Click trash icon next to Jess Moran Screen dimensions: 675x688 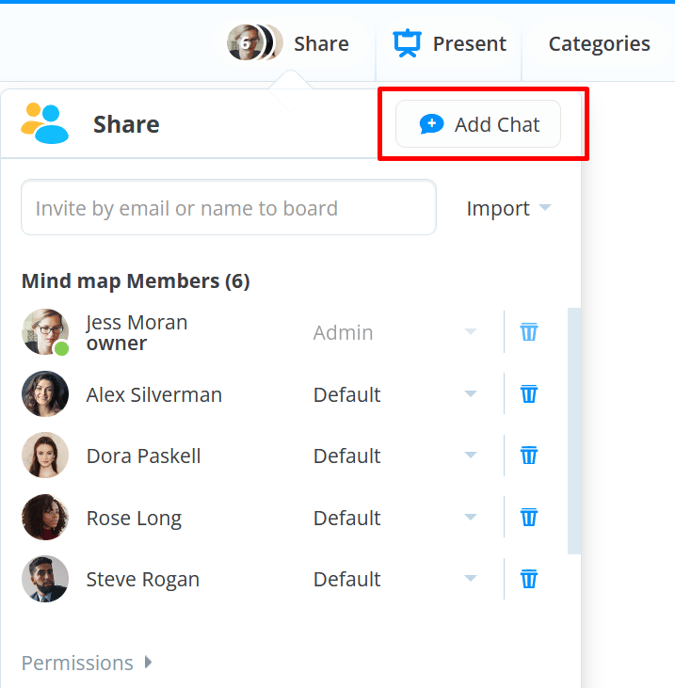(529, 332)
